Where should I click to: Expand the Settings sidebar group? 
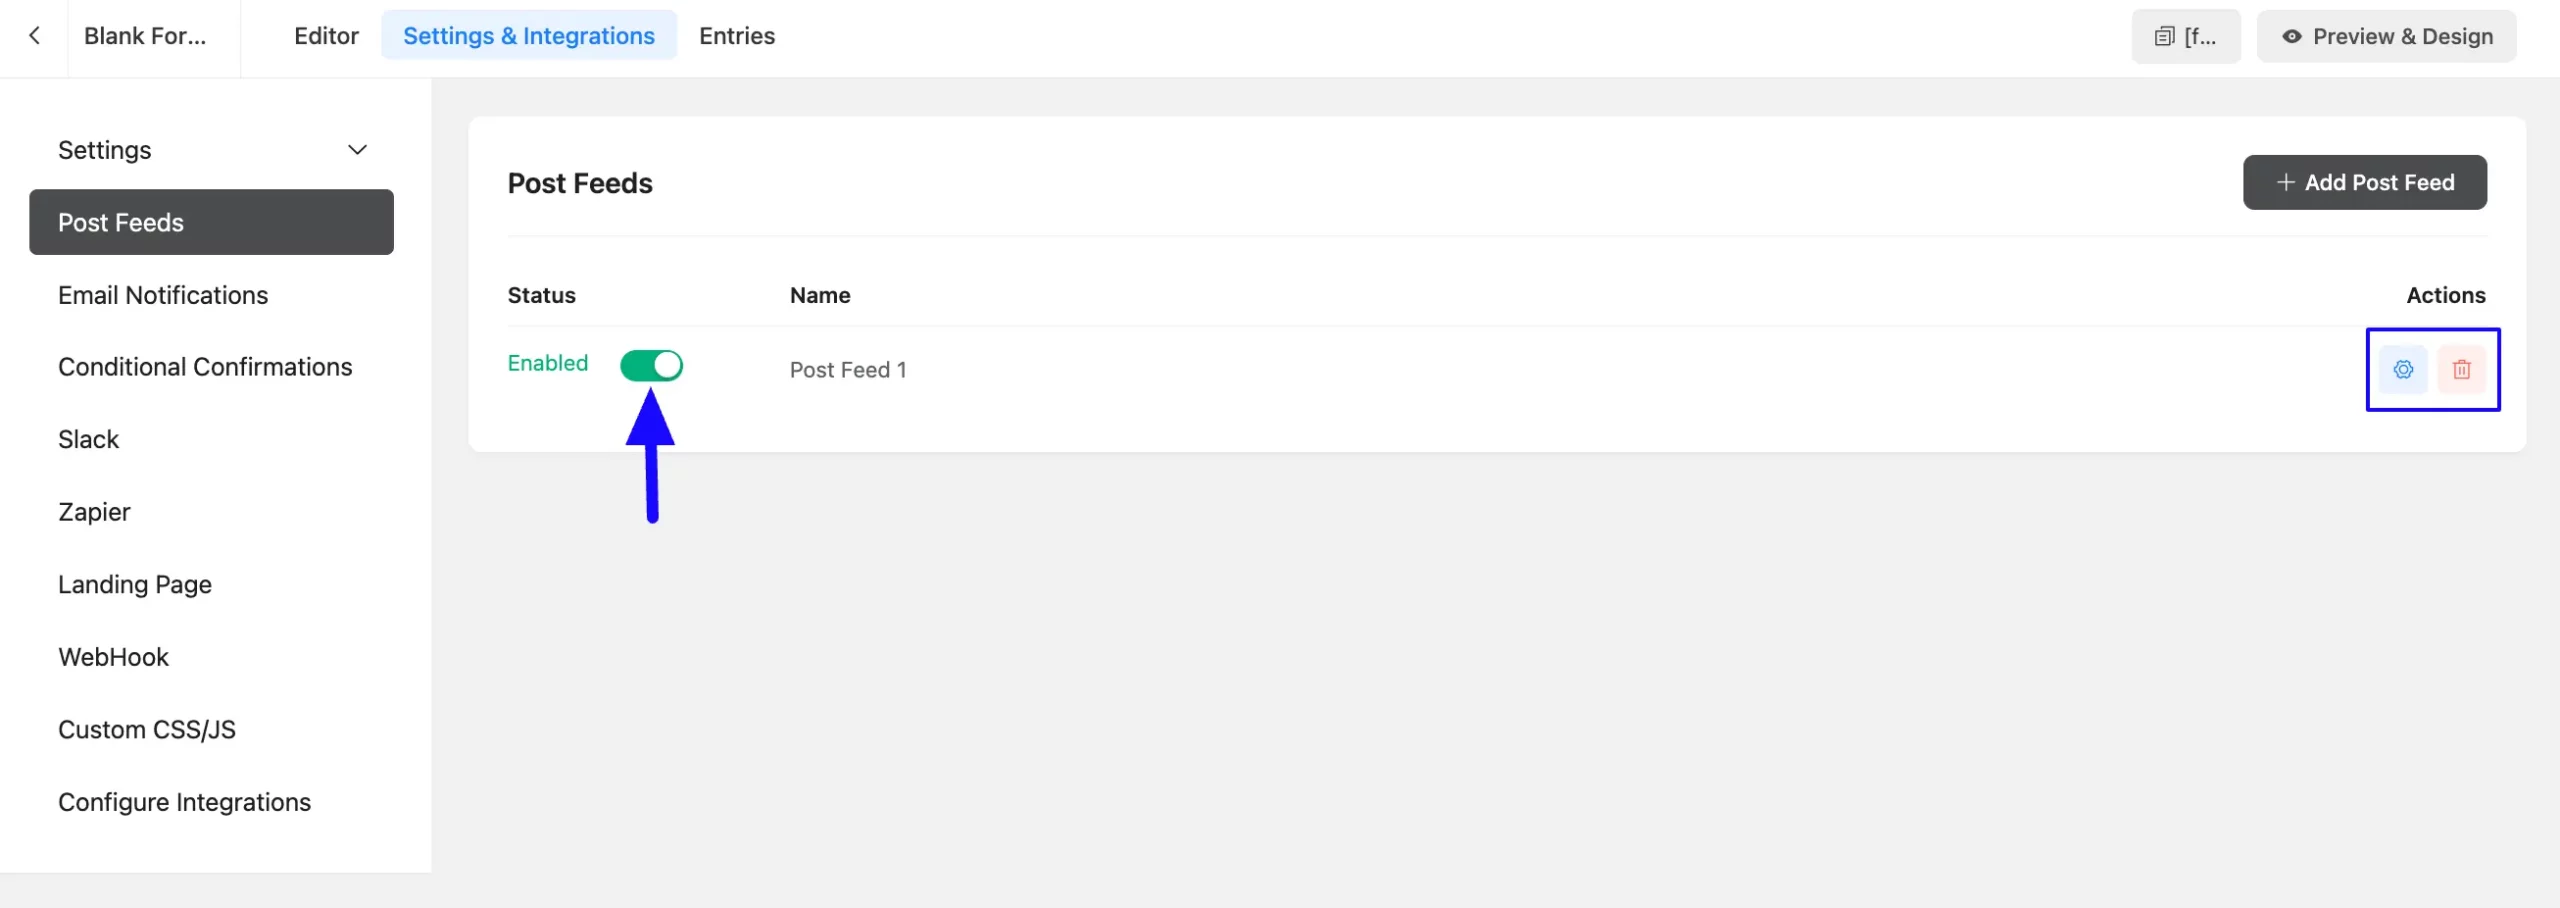click(x=212, y=150)
